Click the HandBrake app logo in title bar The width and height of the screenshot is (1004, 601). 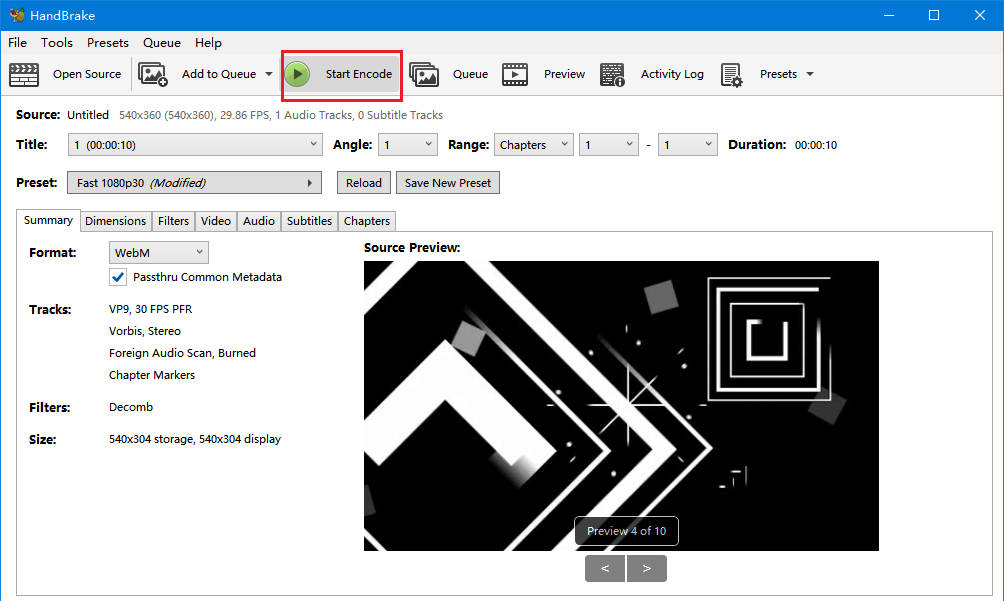tap(17, 15)
